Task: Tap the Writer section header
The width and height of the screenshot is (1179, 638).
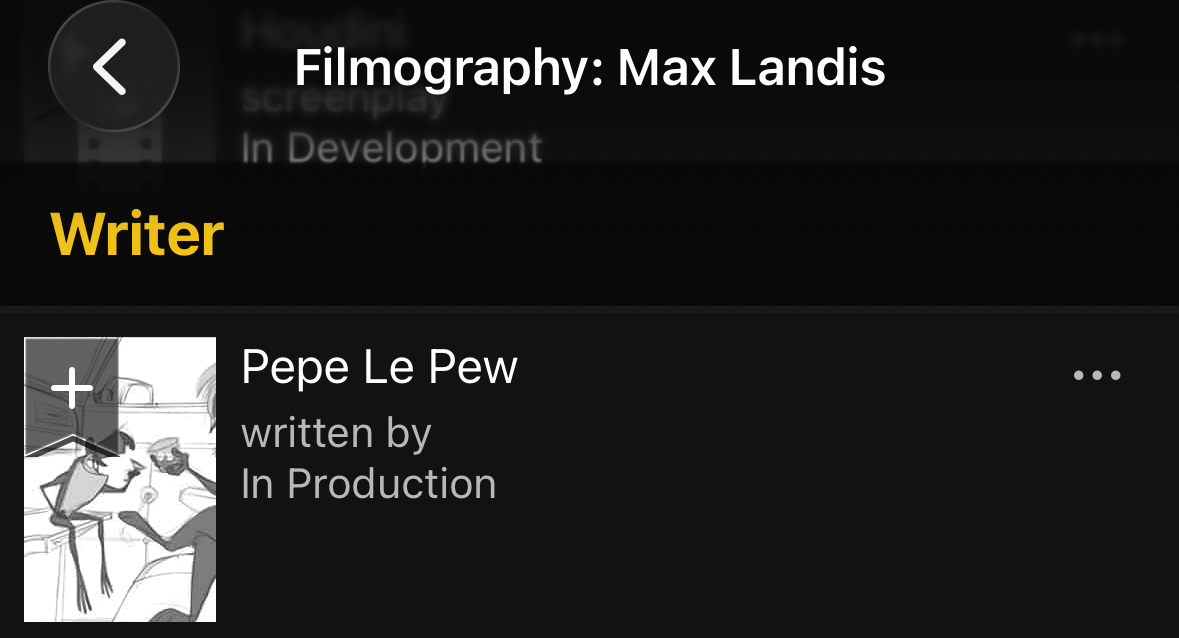Action: 137,235
